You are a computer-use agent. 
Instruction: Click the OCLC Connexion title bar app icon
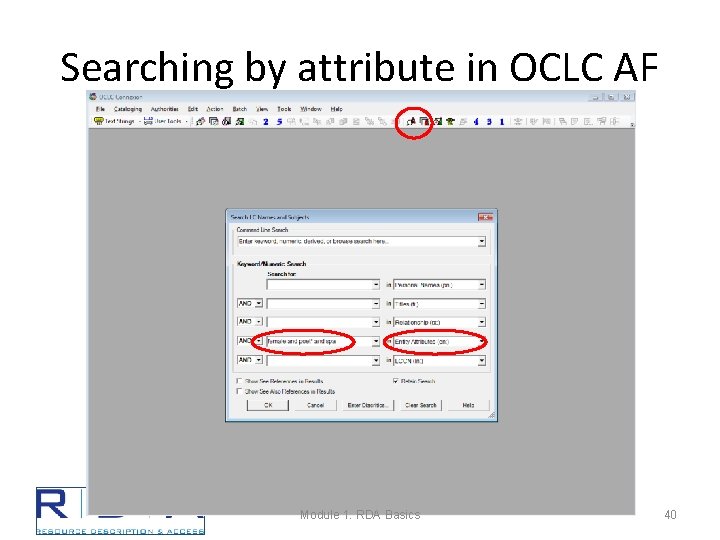[93, 96]
